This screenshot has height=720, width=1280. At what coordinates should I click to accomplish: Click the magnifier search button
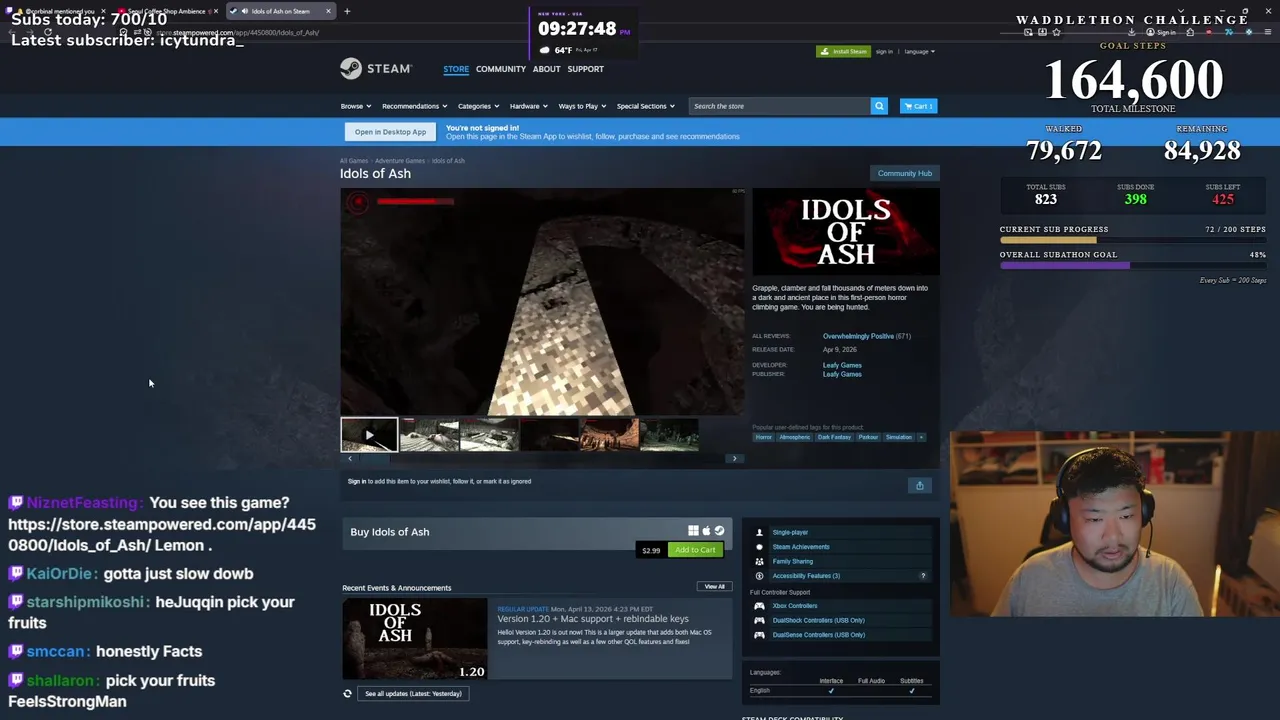click(879, 106)
